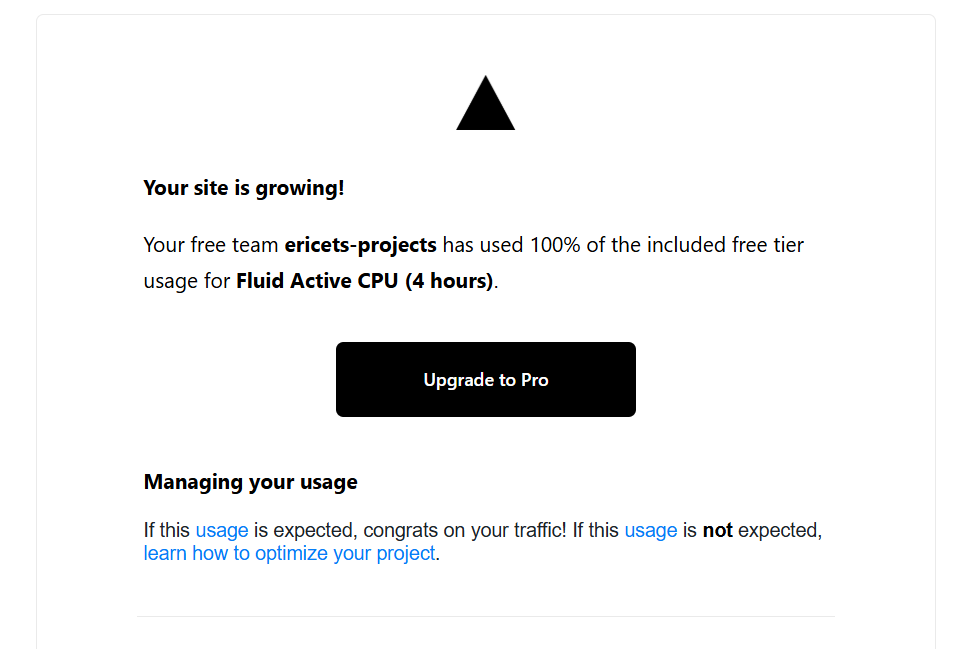The image size is (966, 649).
Task: Click the bold Fluid Active CPU (4 hours) text
Action: click(x=365, y=281)
